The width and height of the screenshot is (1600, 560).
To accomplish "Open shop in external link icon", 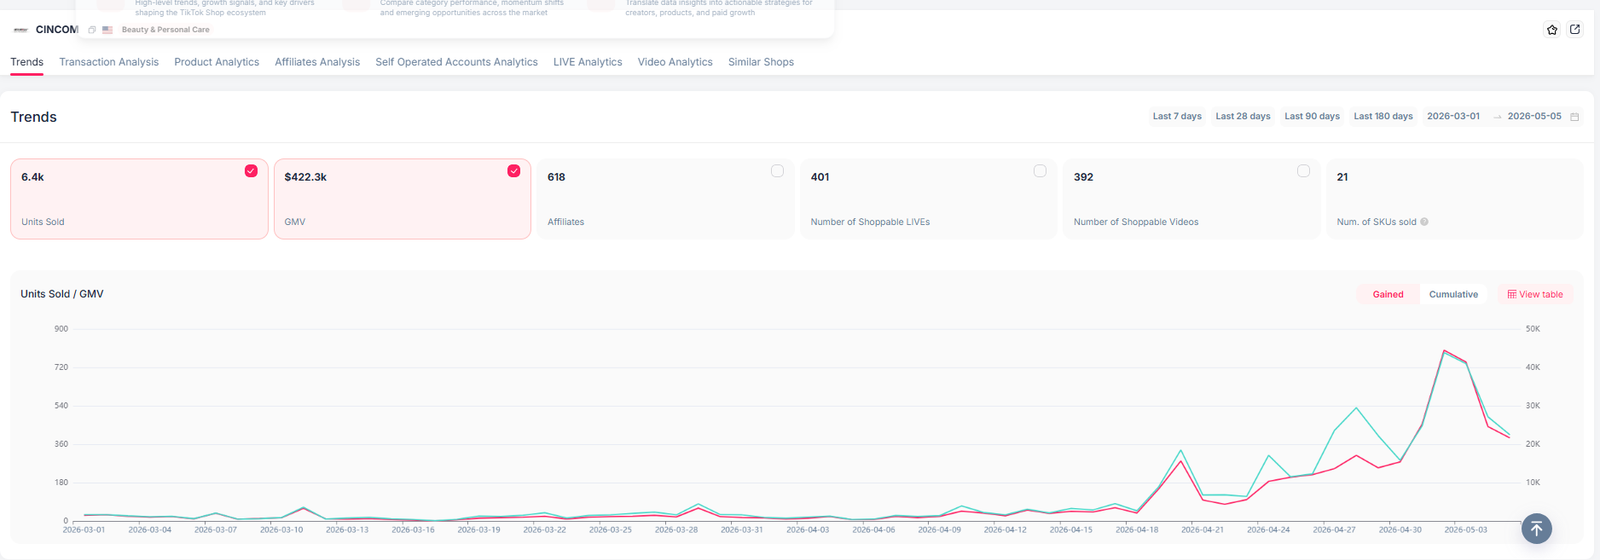I will [1575, 30].
